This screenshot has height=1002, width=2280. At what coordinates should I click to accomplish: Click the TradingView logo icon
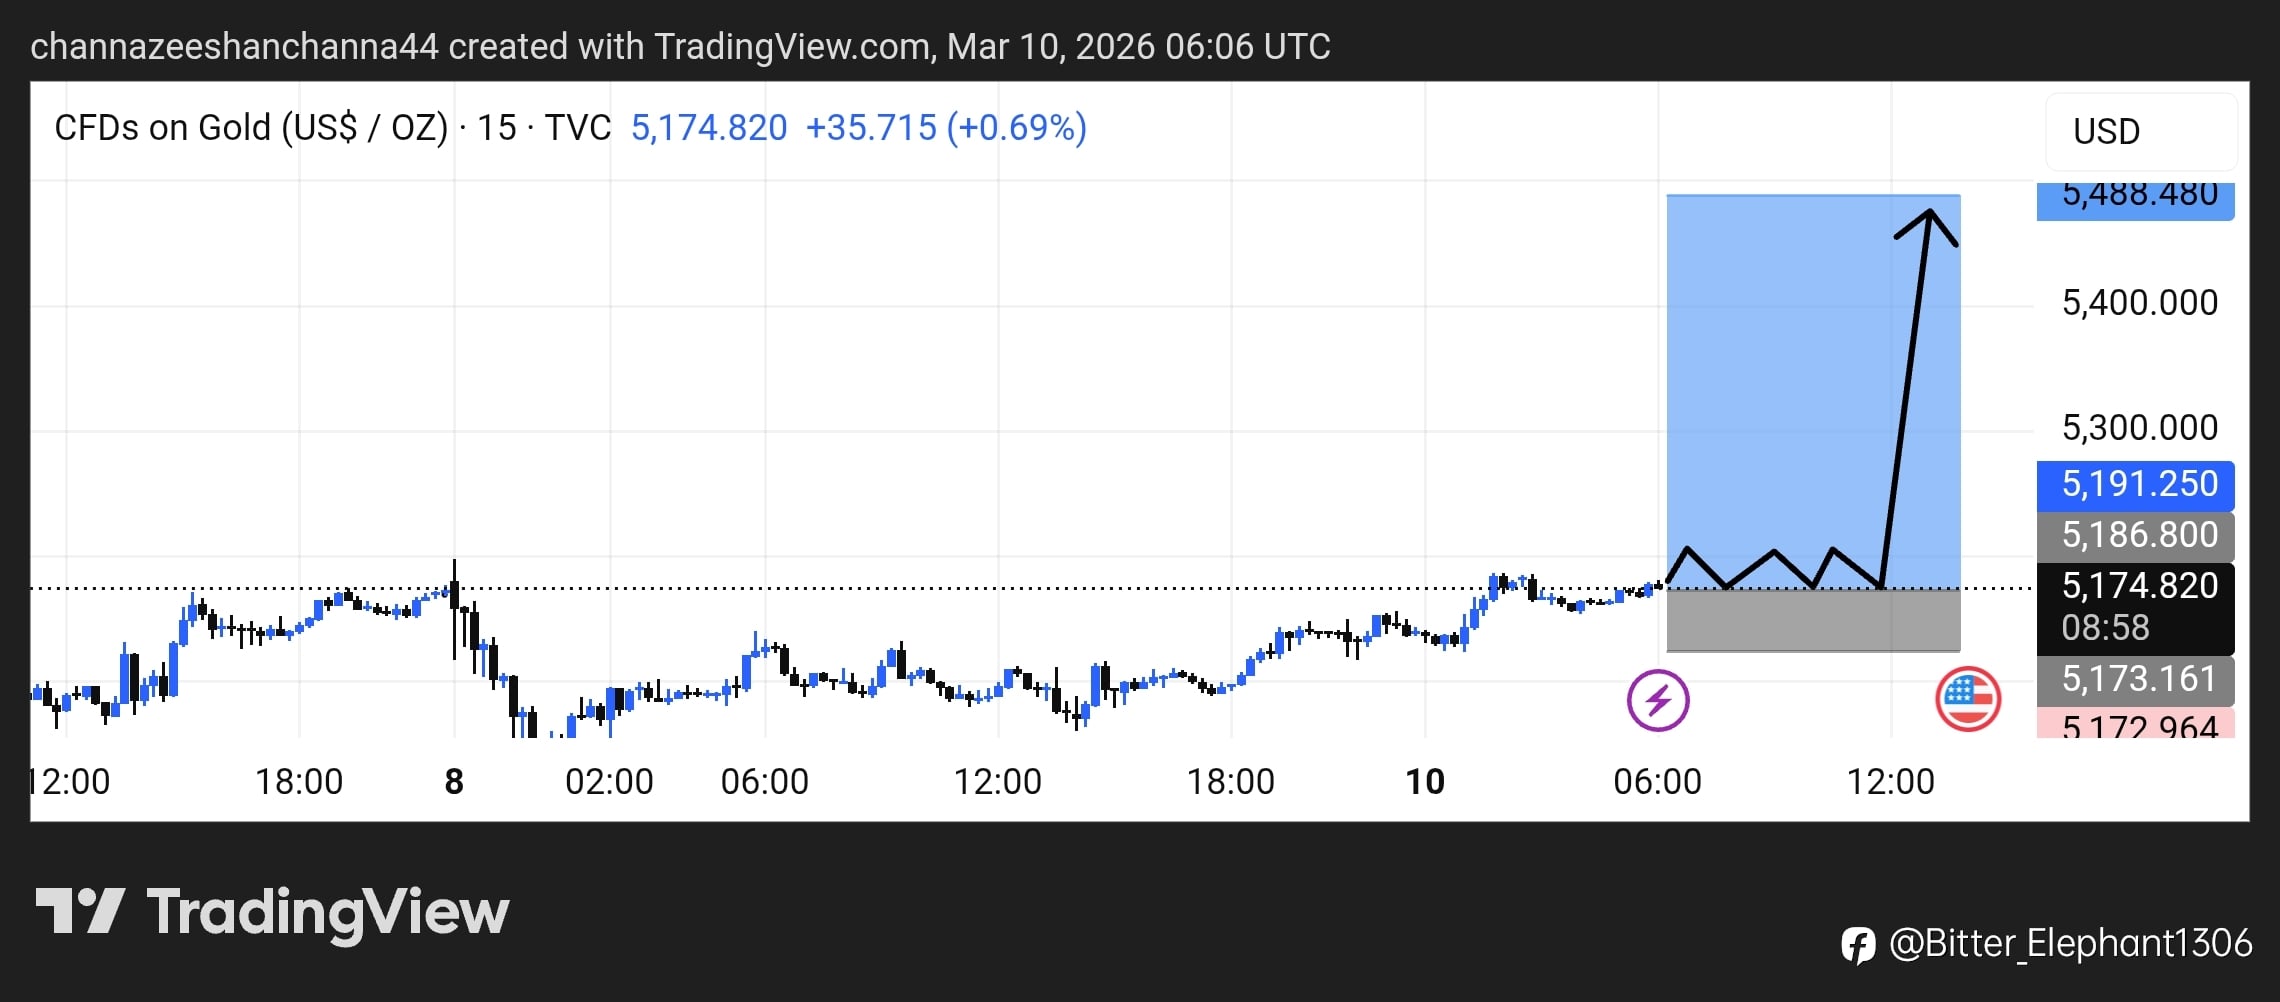pos(80,911)
